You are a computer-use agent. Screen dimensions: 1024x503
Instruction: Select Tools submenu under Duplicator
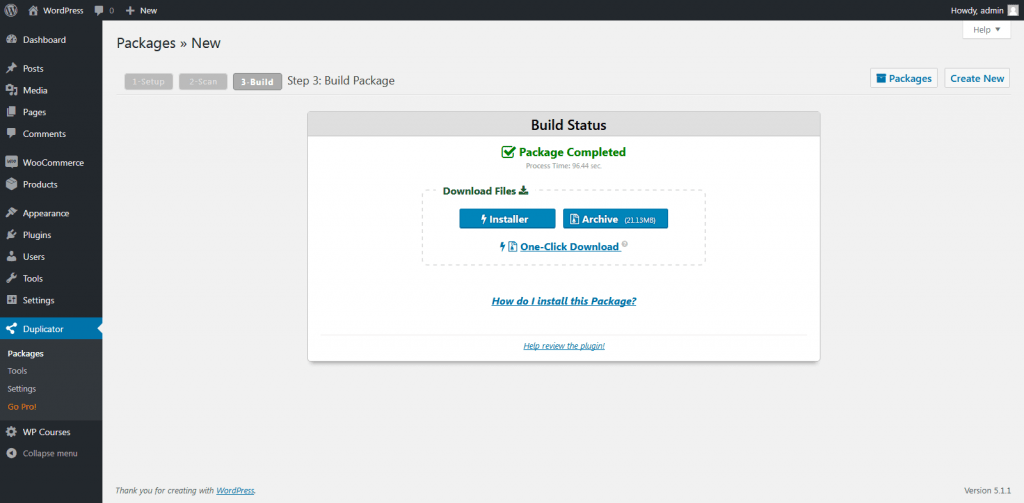tap(17, 371)
